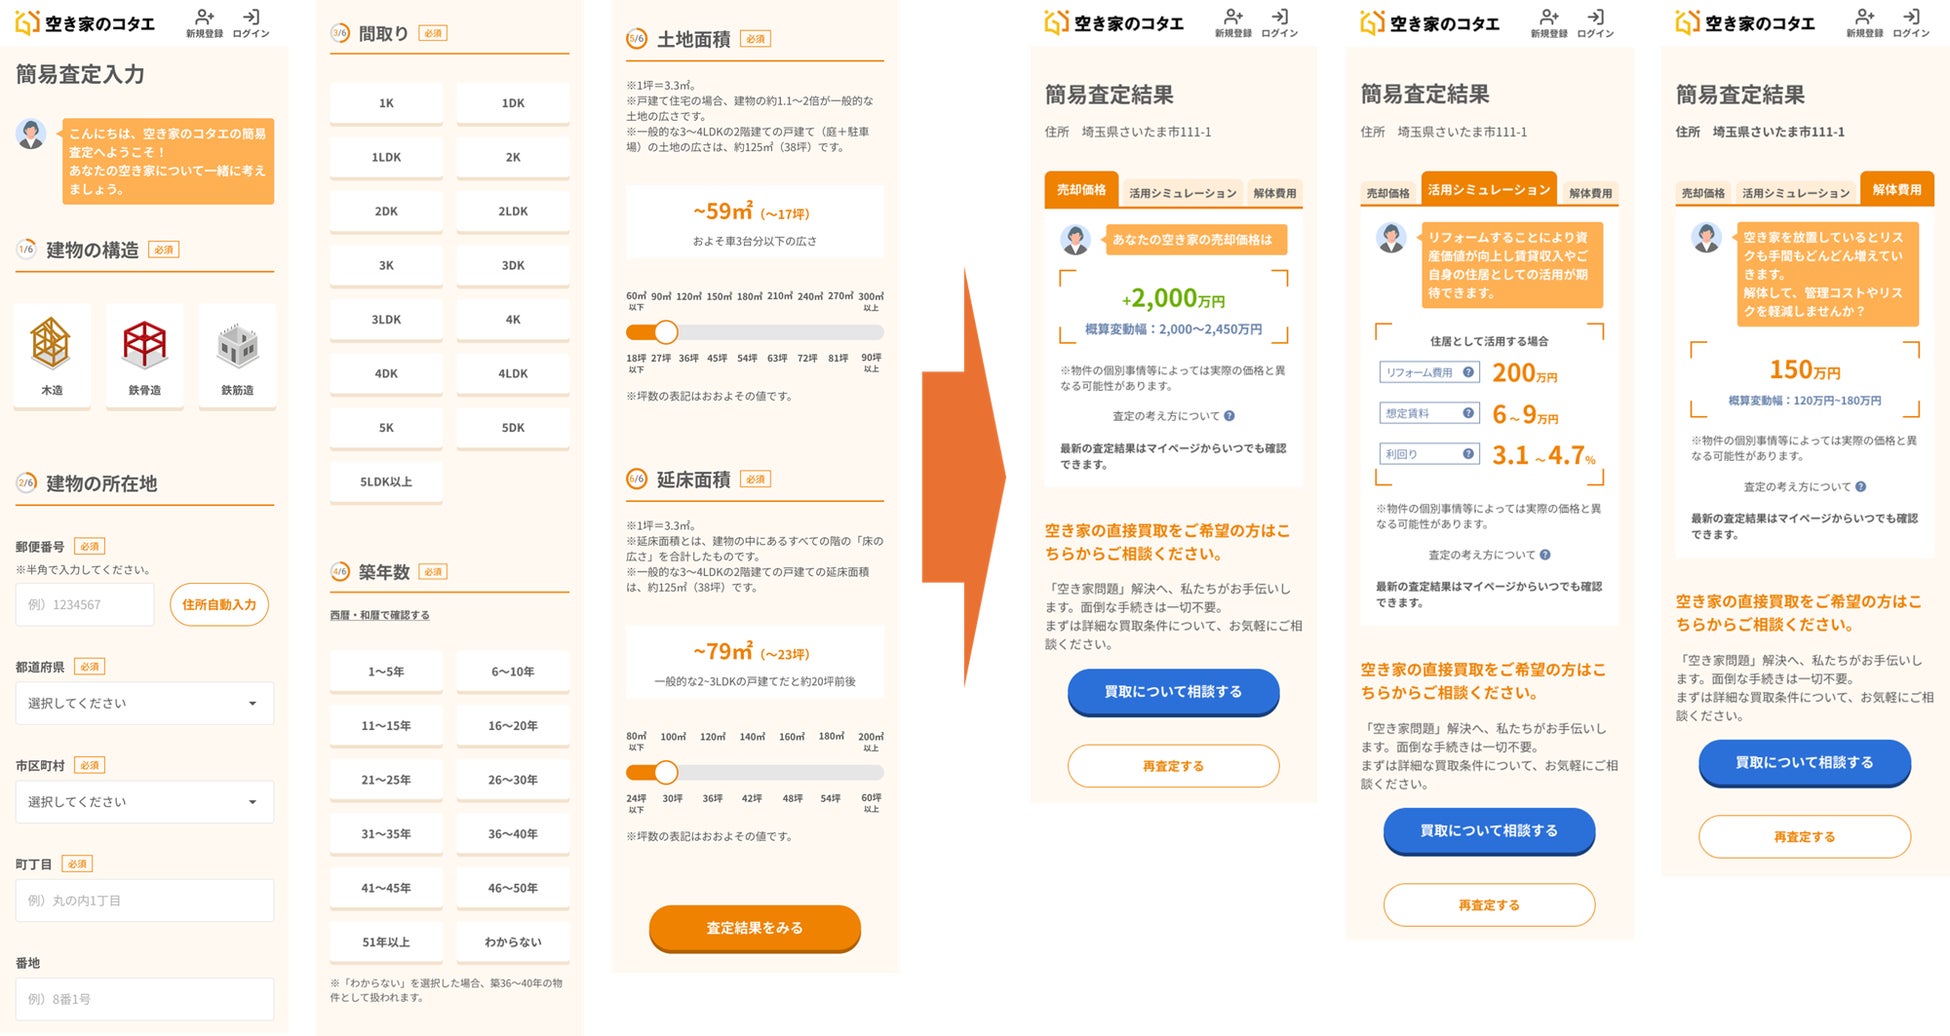Click 再査定する on the +2,000万円 result screen
This screenshot has width=1950, height=1036.
pyautogui.click(x=1173, y=766)
